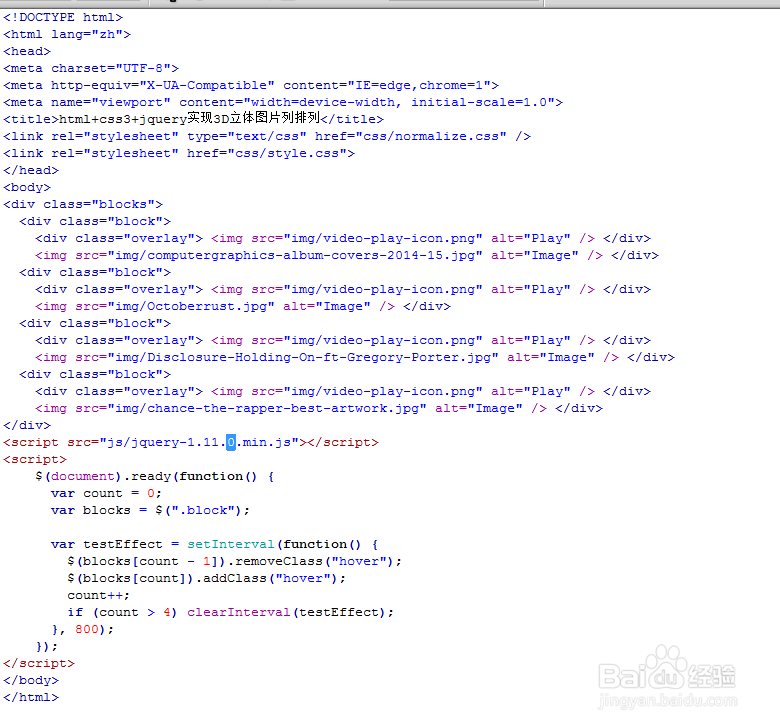The height and width of the screenshot is (728, 780).
Task: Click the <!DOCTYPE html> line
Action: 63,17
